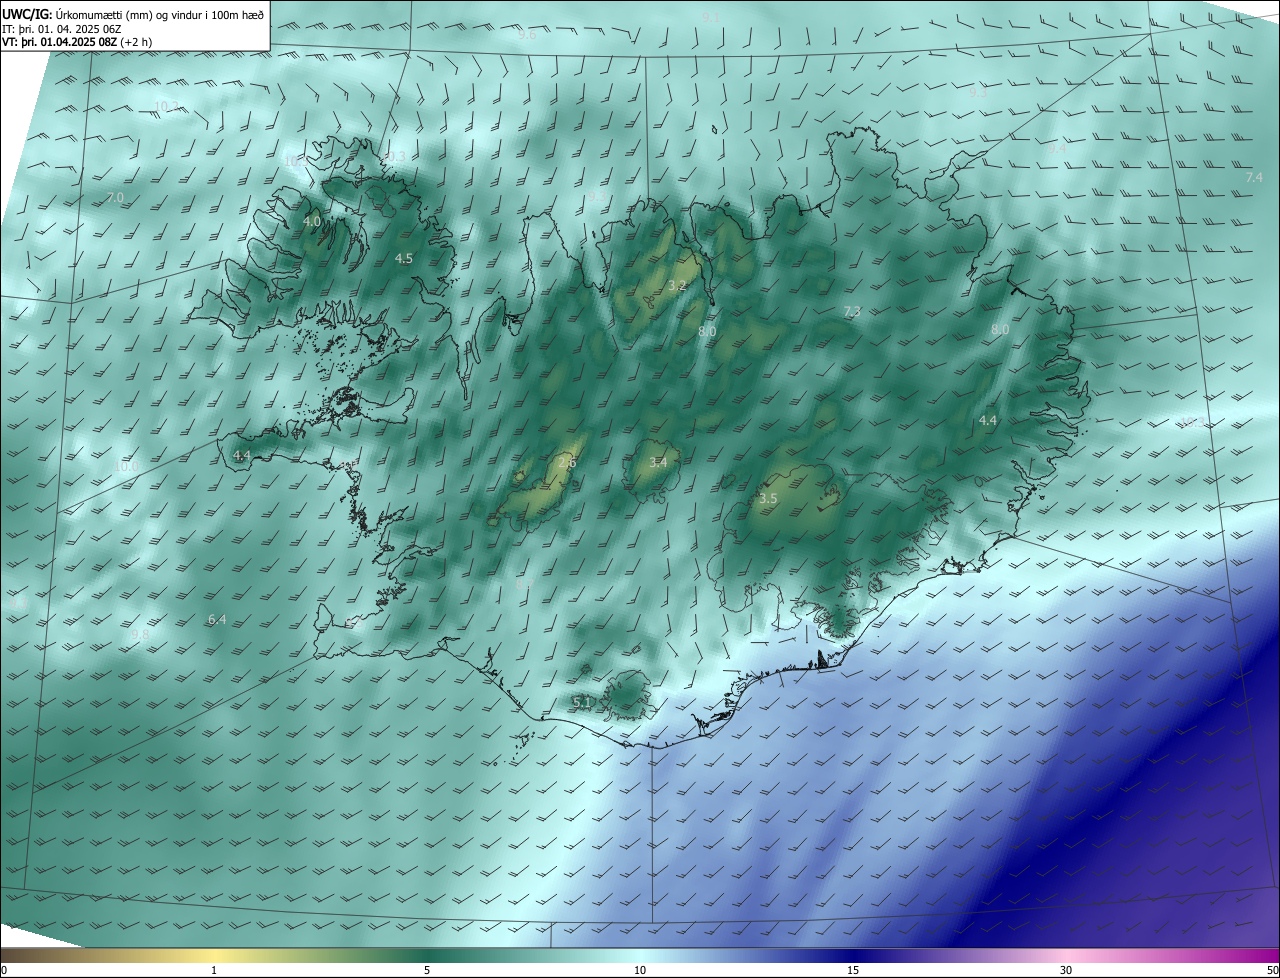The width and height of the screenshot is (1280, 978).
Task: Click the 3.2 value label on the map
Action: click(x=677, y=286)
